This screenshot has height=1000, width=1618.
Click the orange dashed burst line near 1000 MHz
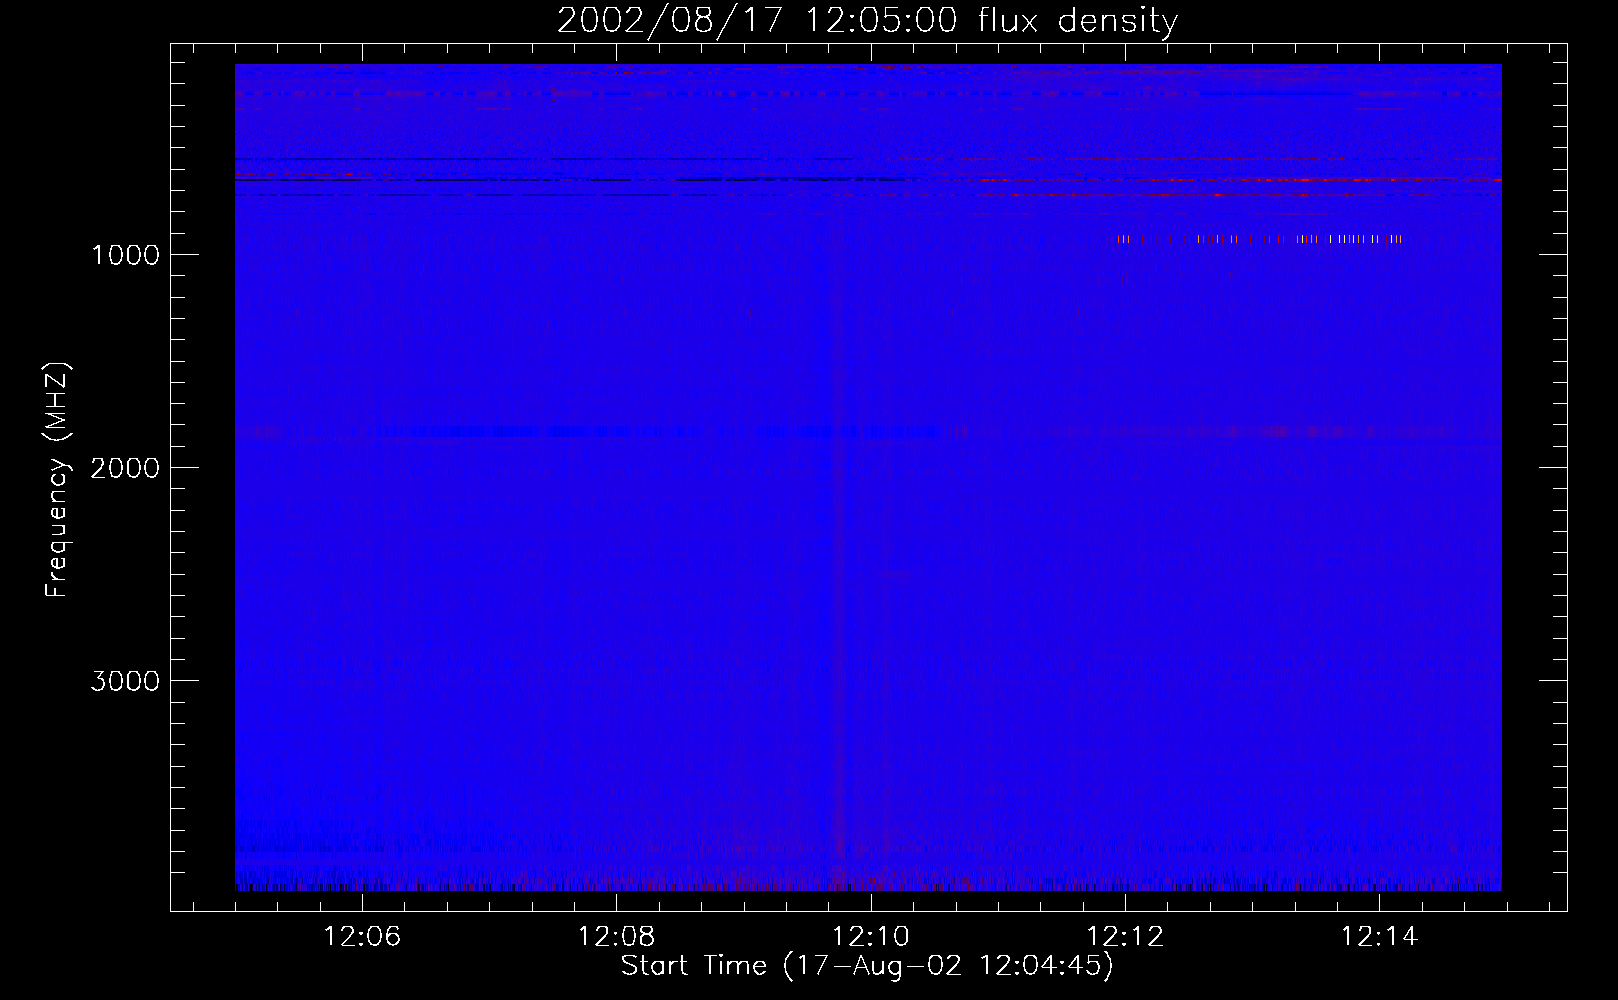click(1259, 239)
